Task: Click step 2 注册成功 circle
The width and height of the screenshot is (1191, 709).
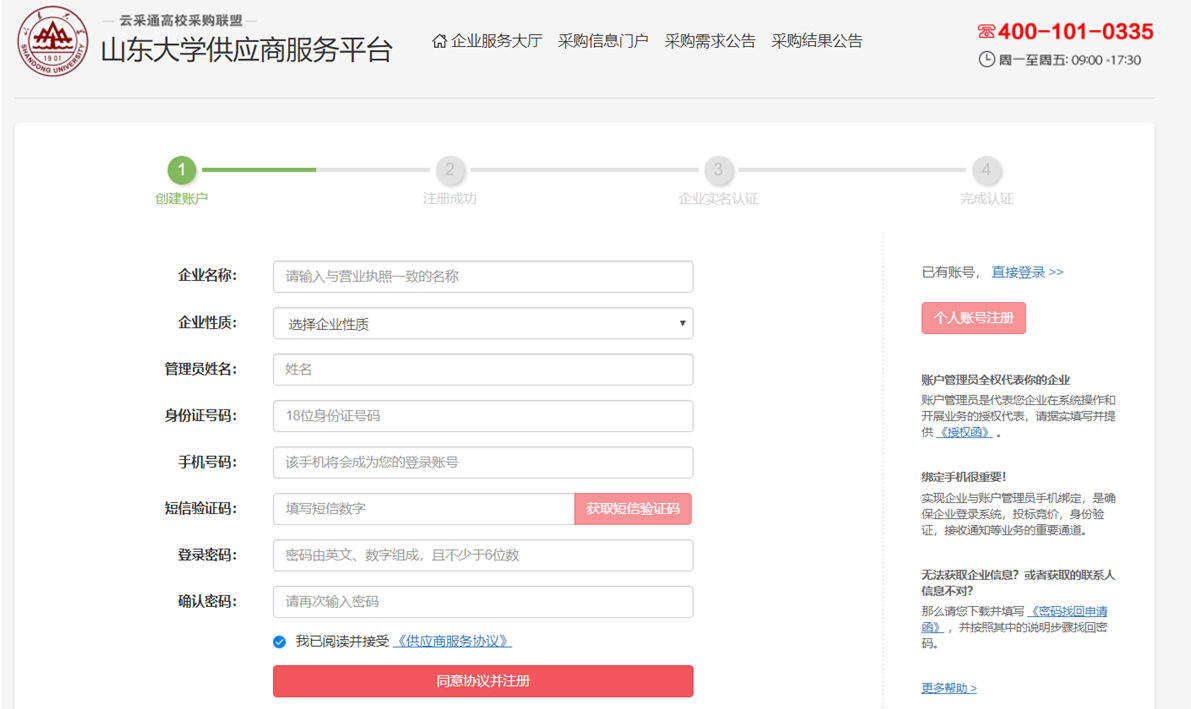Action: pyautogui.click(x=449, y=170)
